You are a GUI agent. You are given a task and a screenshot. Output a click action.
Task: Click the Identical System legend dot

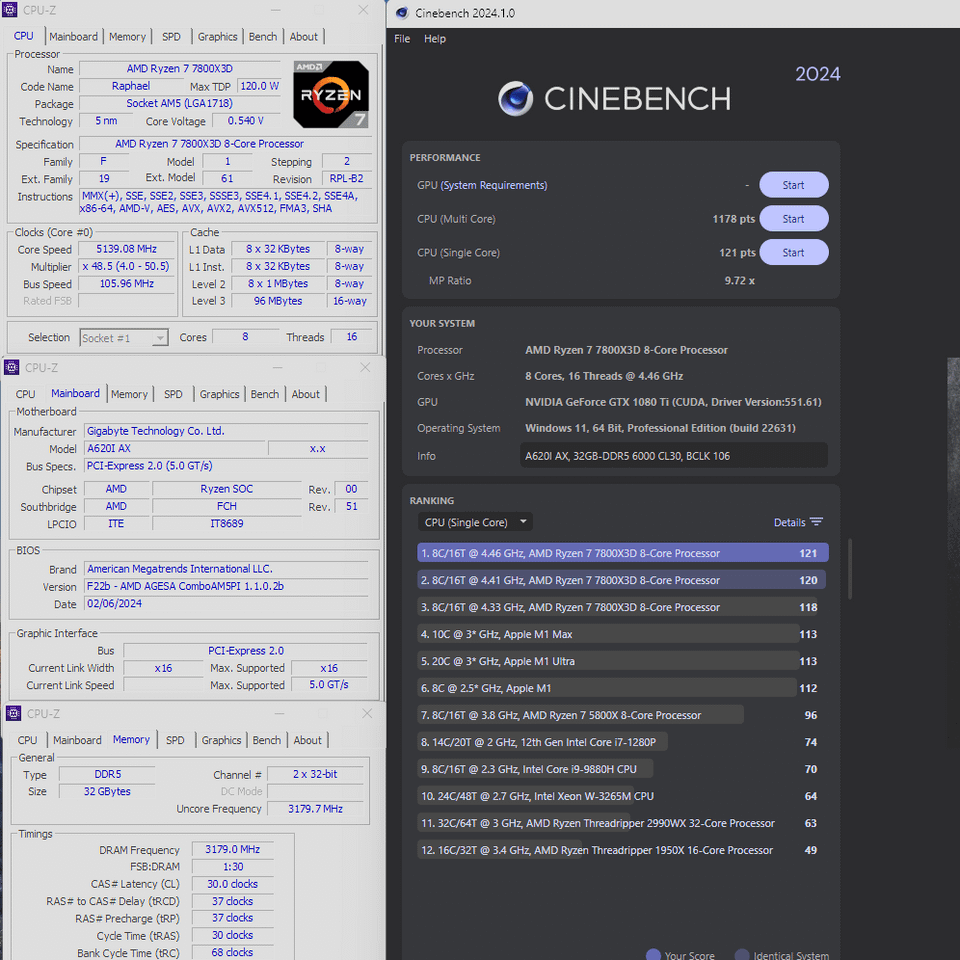(741, 954)
